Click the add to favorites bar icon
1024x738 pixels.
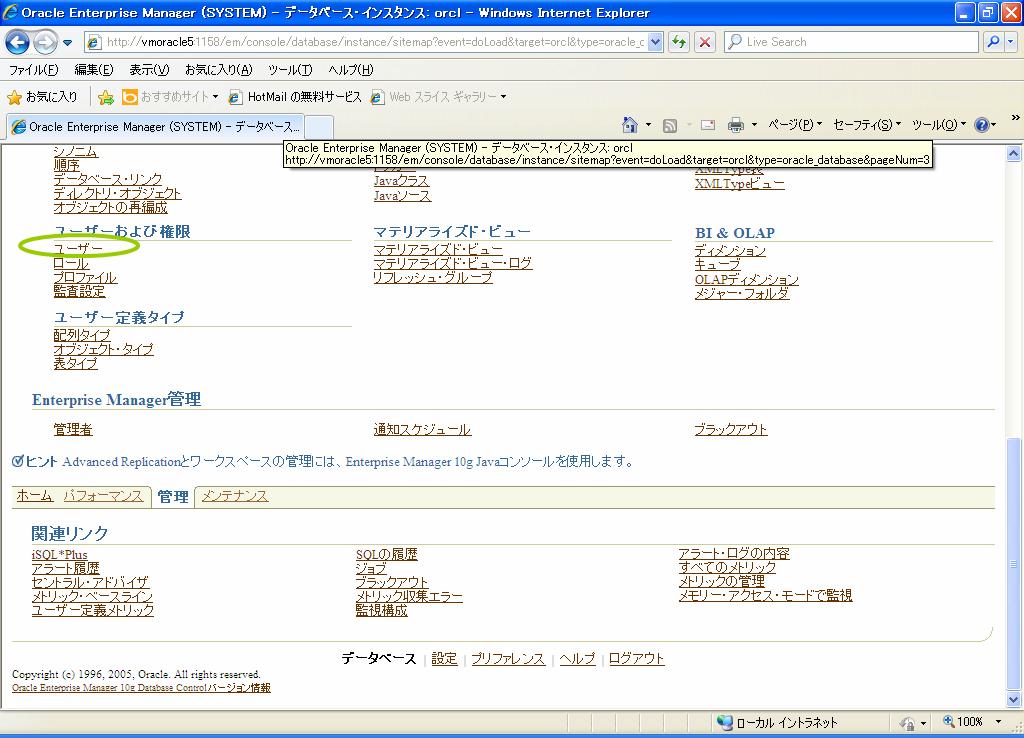106,97
